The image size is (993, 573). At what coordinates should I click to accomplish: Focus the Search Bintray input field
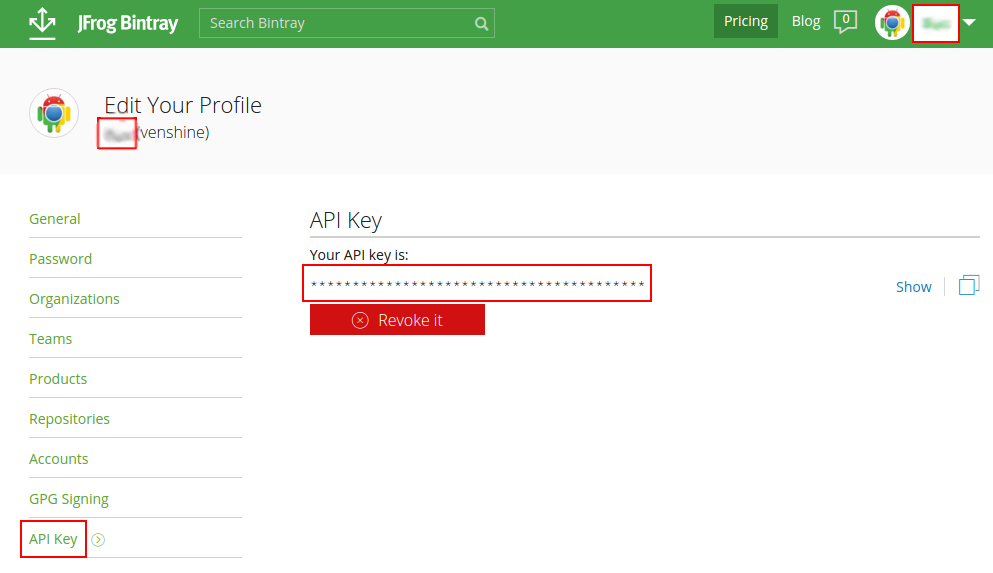click(346, 23)
